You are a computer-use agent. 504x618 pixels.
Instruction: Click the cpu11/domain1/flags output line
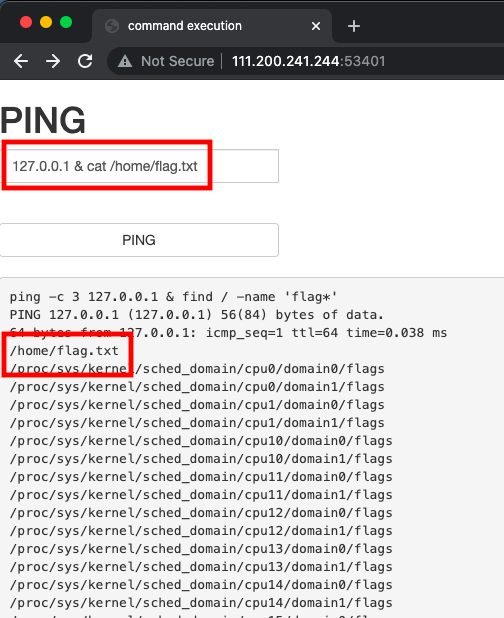point(201,495)
